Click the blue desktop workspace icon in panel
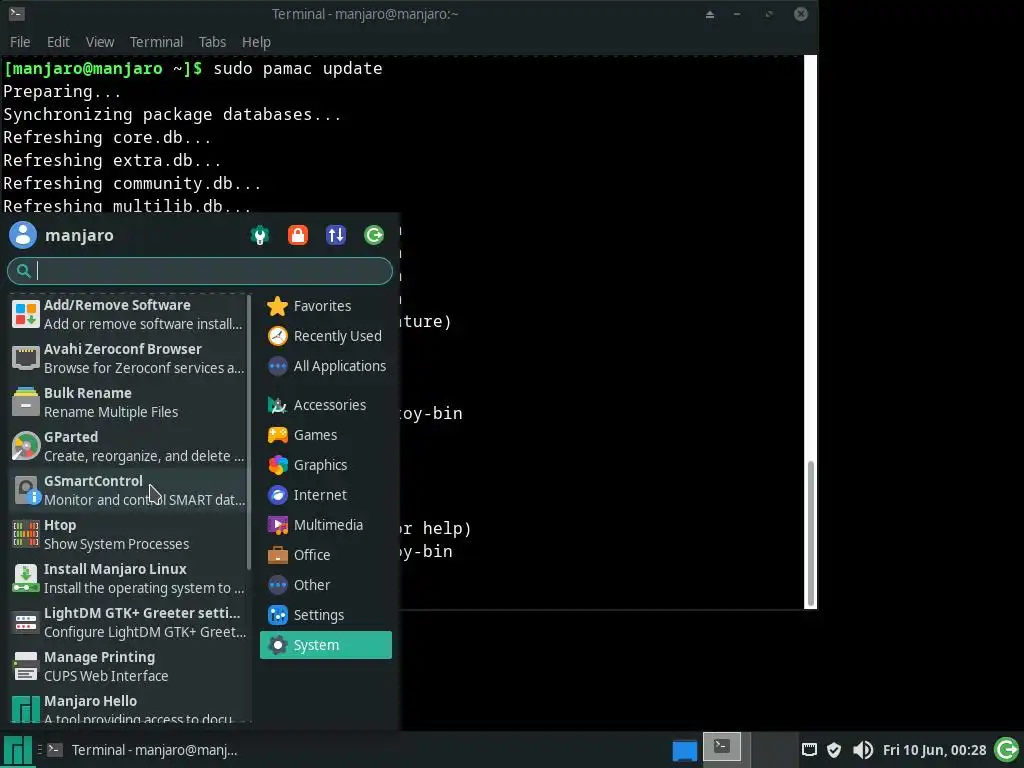 (684, 750)
